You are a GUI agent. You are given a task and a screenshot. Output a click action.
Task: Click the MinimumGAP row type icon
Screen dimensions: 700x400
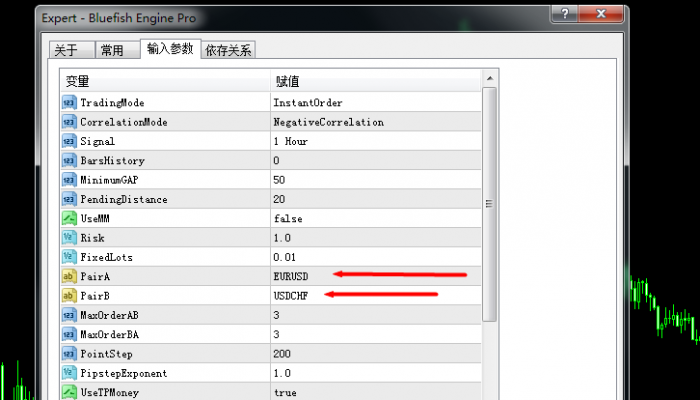[69, 180]
